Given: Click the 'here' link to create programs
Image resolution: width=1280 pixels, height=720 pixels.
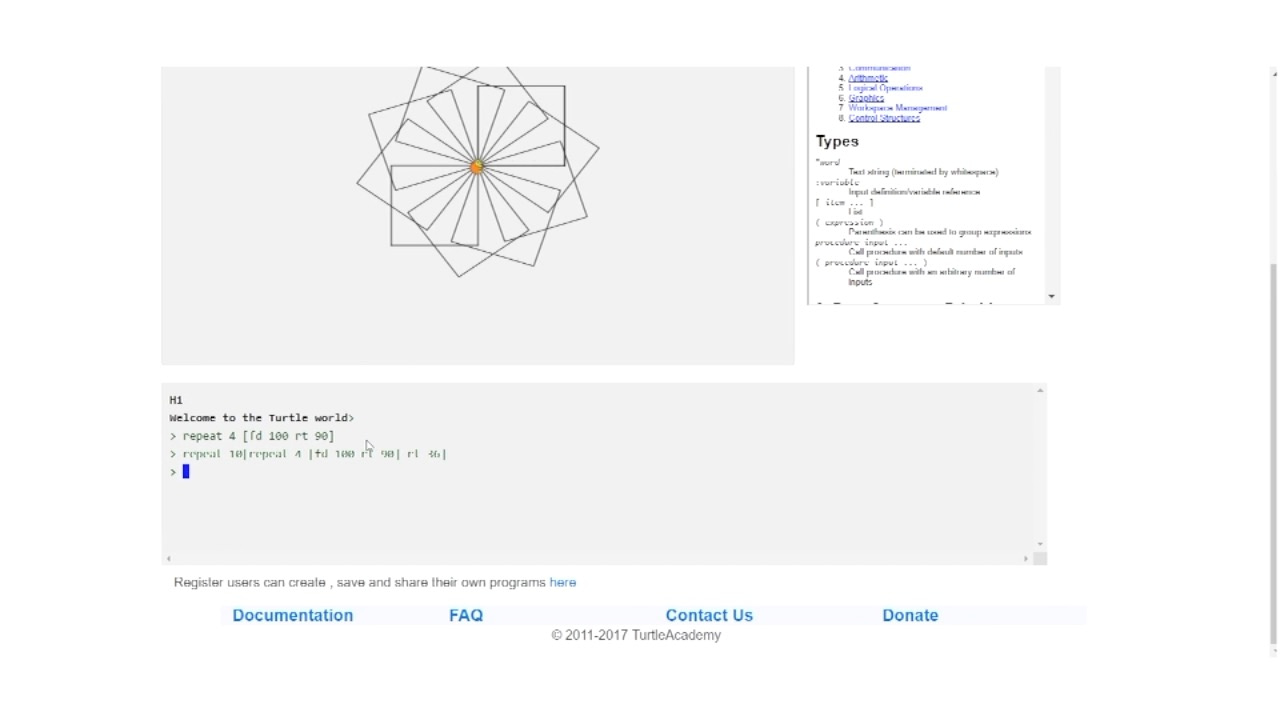Looking at the screenshot, I should [x=563, y=582].
